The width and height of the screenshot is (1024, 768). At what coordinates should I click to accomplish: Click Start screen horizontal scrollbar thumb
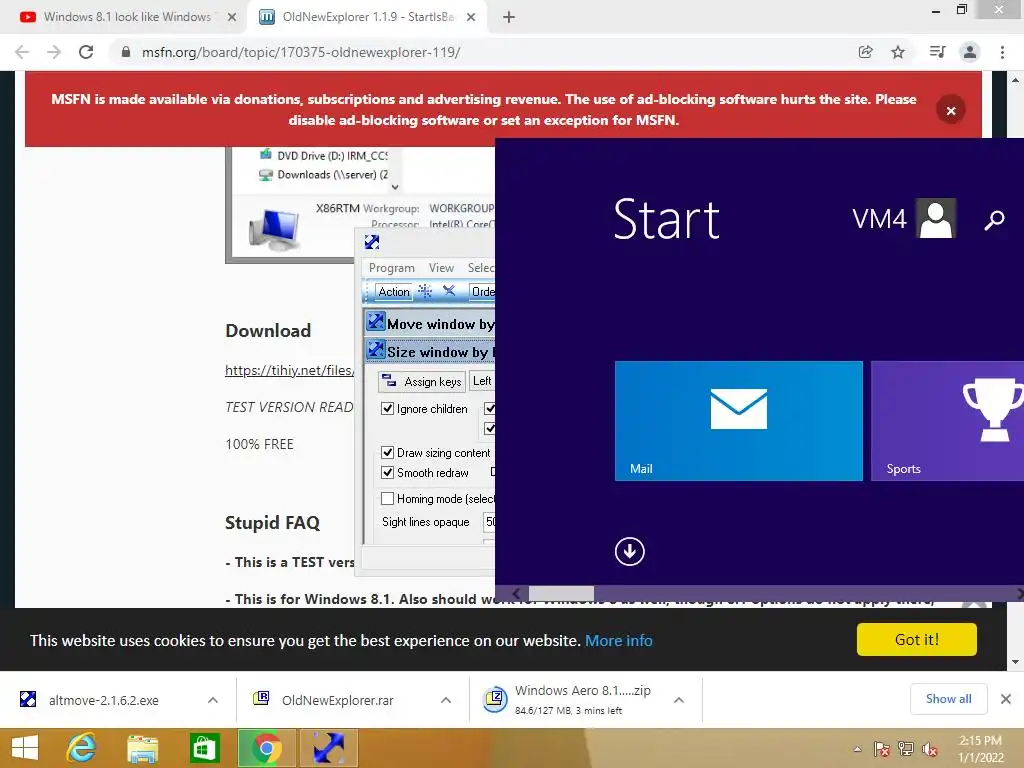[x=561, y=593]
